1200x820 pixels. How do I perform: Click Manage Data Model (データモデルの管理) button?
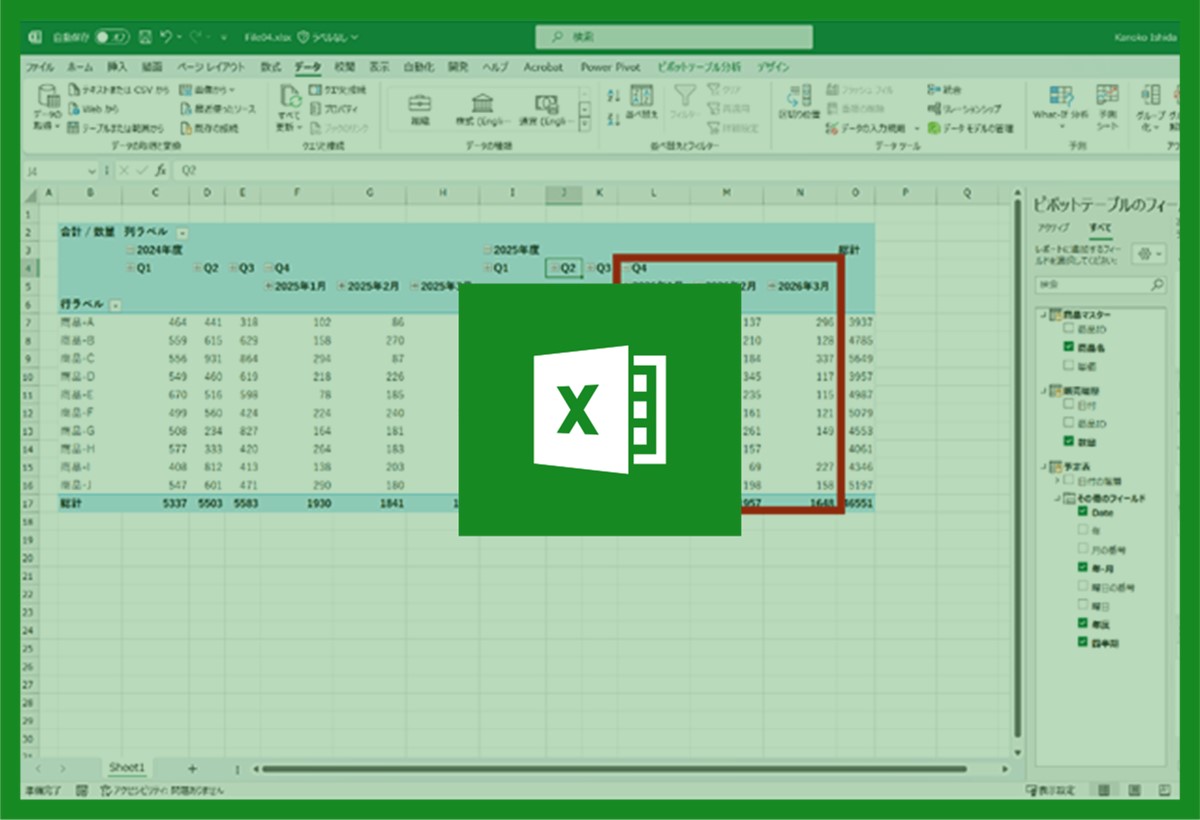(970, 128)
